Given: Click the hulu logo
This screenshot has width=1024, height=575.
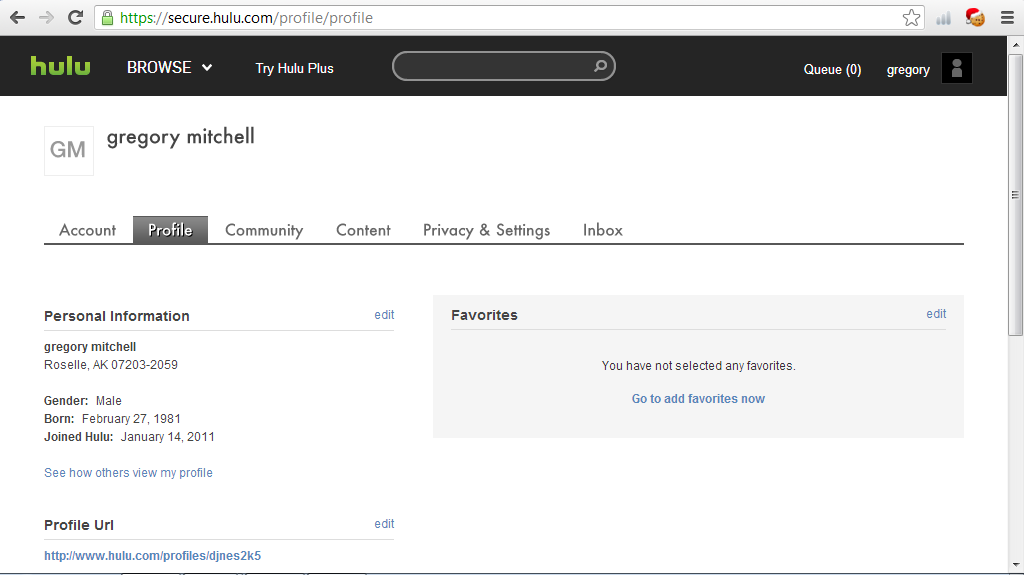Looking at the screenshot, I should 61,66.
